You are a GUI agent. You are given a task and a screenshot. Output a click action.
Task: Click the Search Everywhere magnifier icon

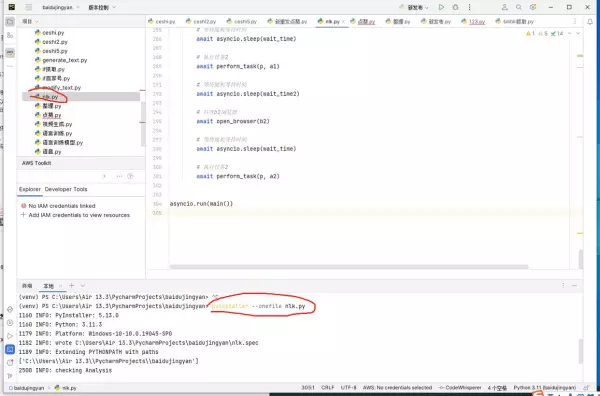518,7
